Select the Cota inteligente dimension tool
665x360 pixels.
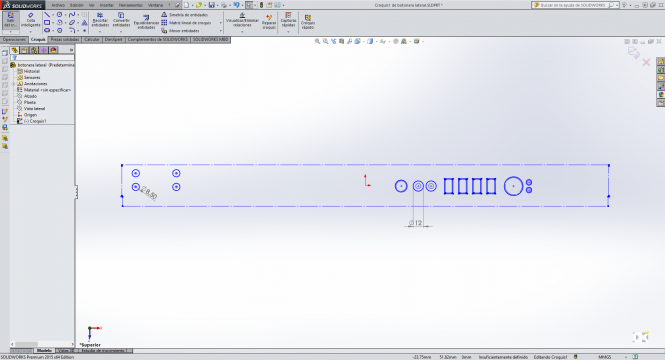click(31, 20)
